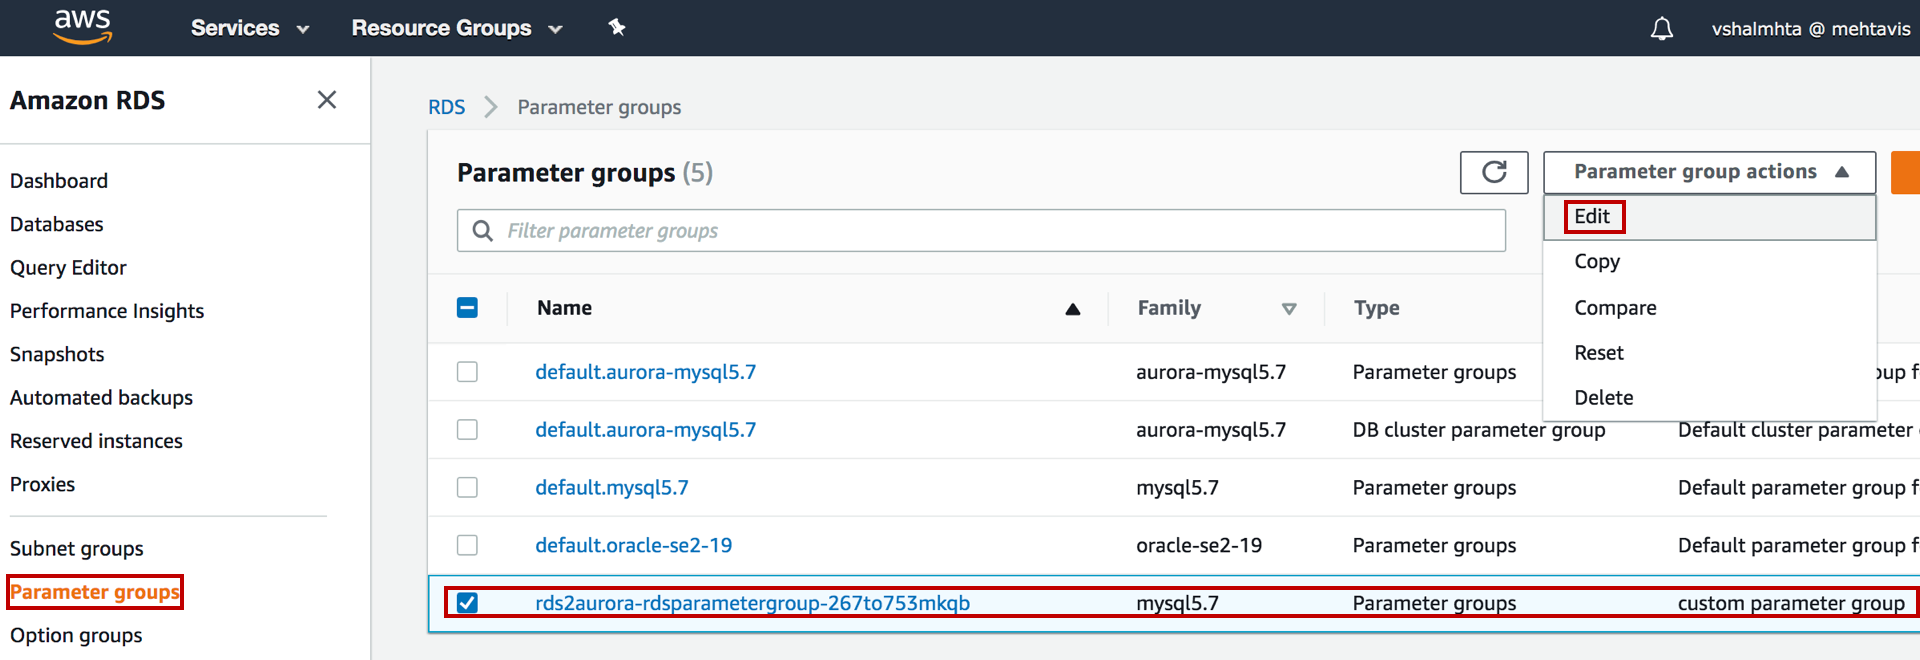Collapse the Parameter group actions dropdown
This screenshot has width=1920, height=660.
pos(1709,172)
